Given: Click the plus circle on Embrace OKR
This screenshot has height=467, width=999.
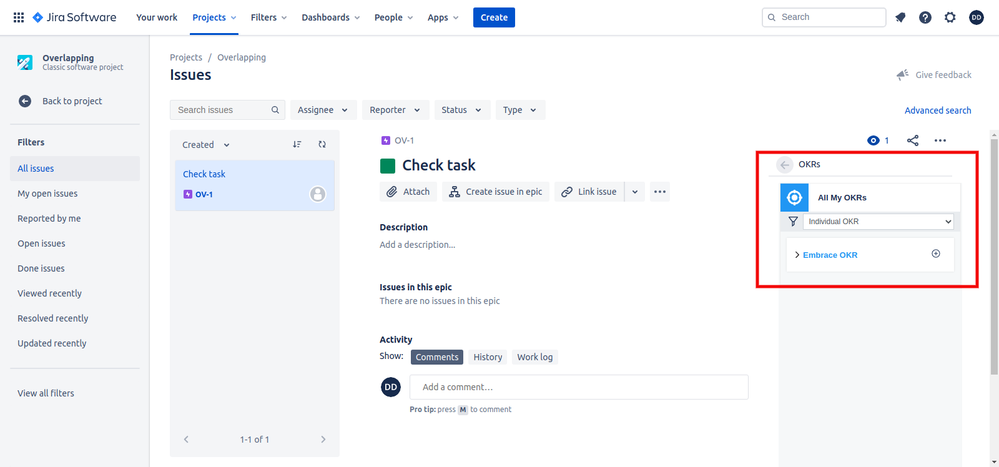Looking at the screenshot, I should (936, 254).
